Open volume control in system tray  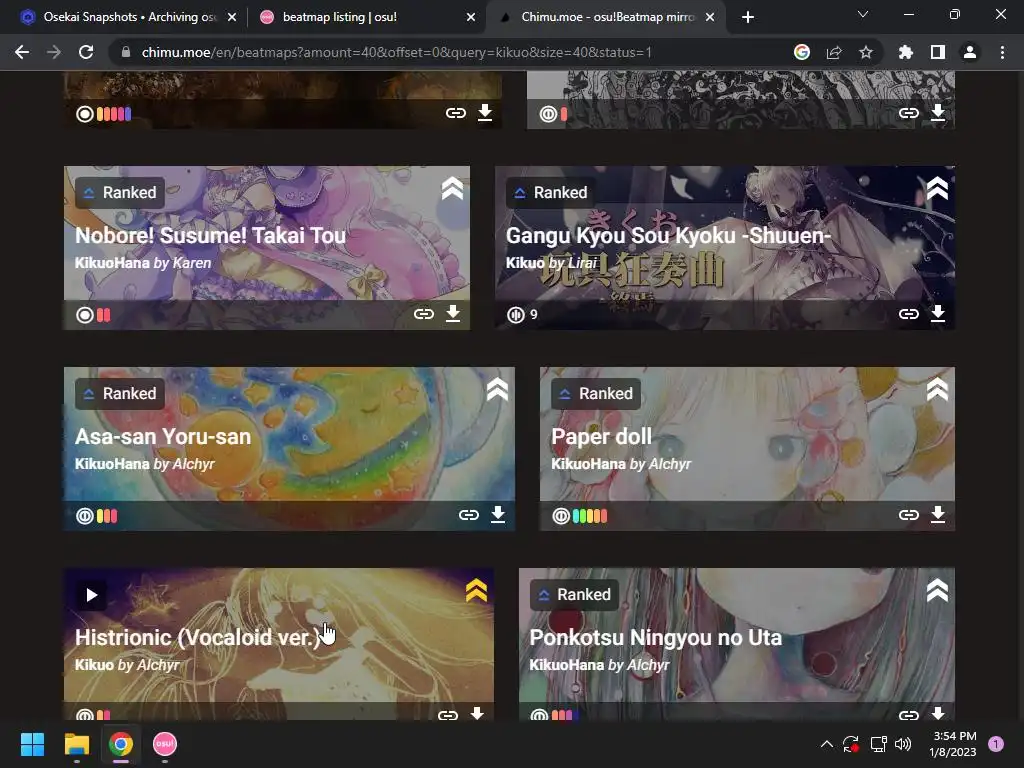point(903,744)
